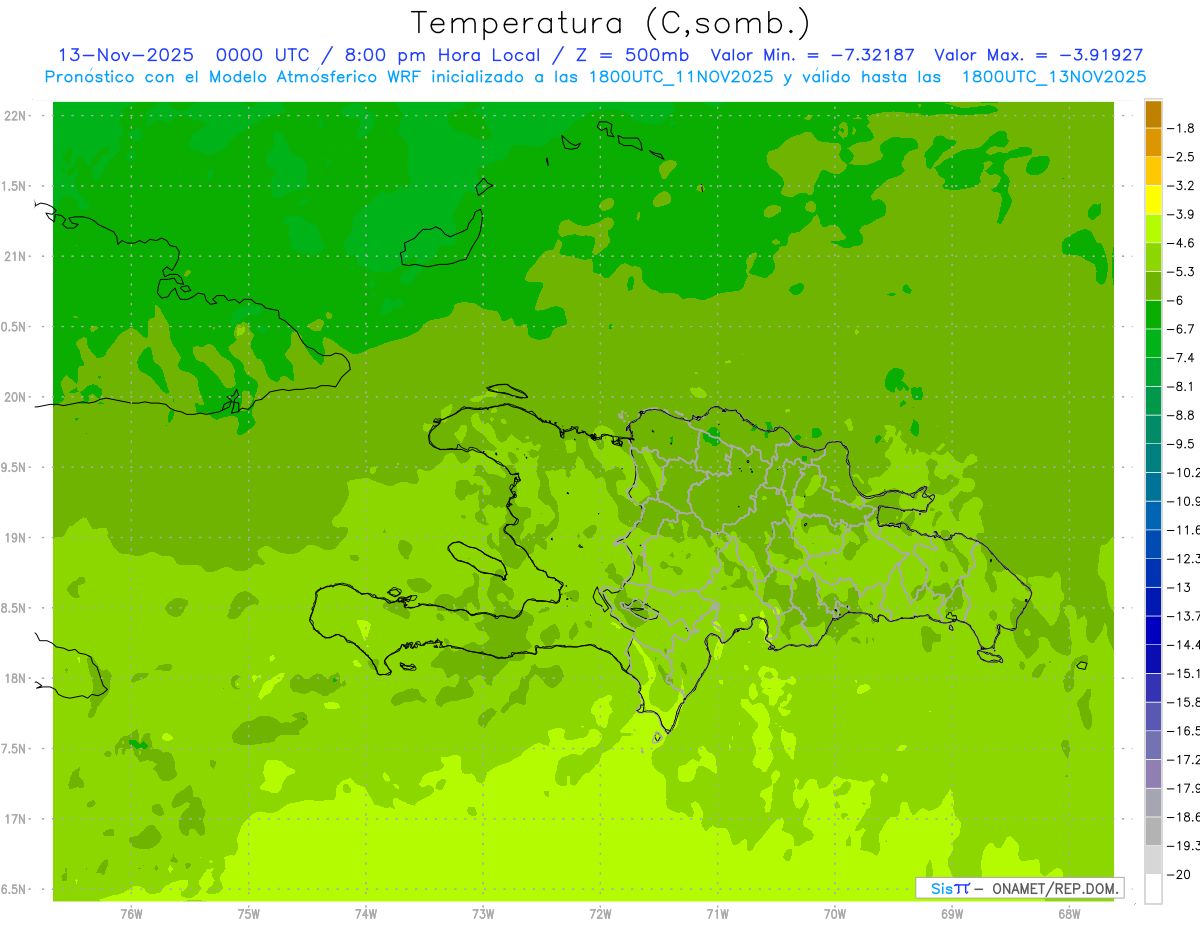This screenshot has height=927, width=1200.
Task: Click the '-16.5' colorbar value
Action: (x=1185, y=731)
